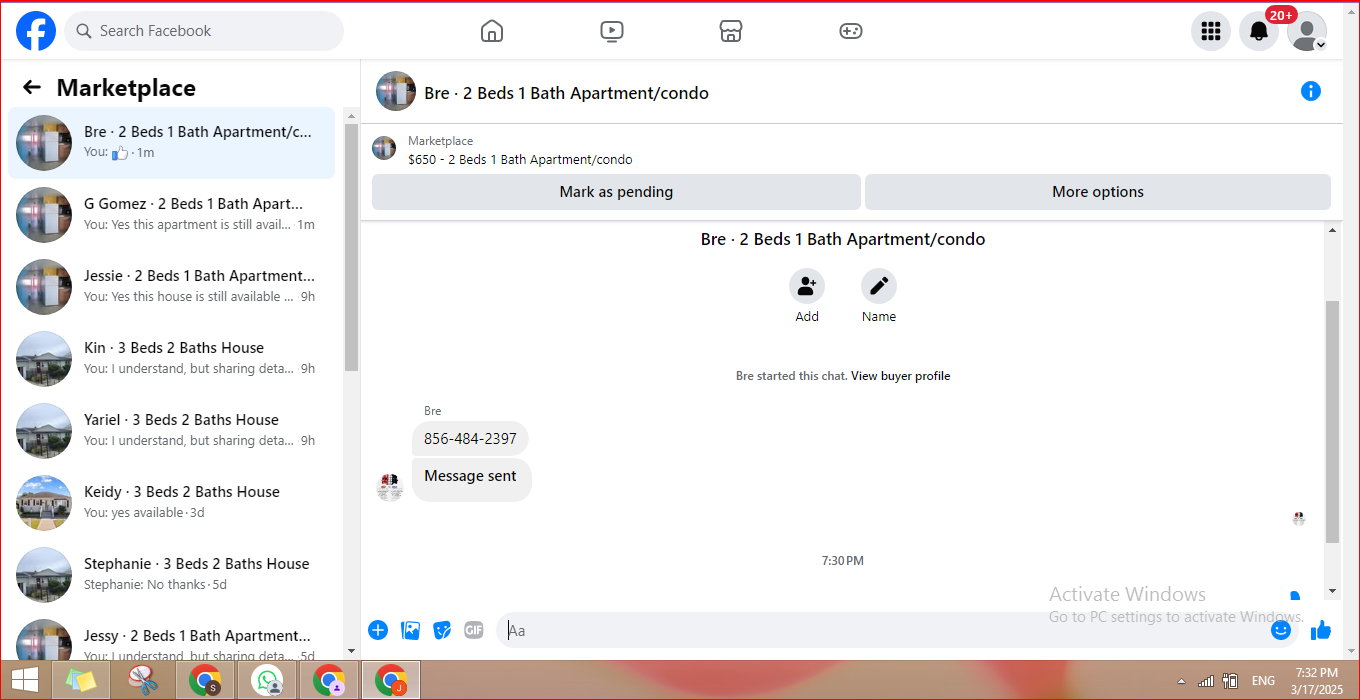Click the Message sent bubble
This screenshot has width=1360, height=700.
pos(471,478)
